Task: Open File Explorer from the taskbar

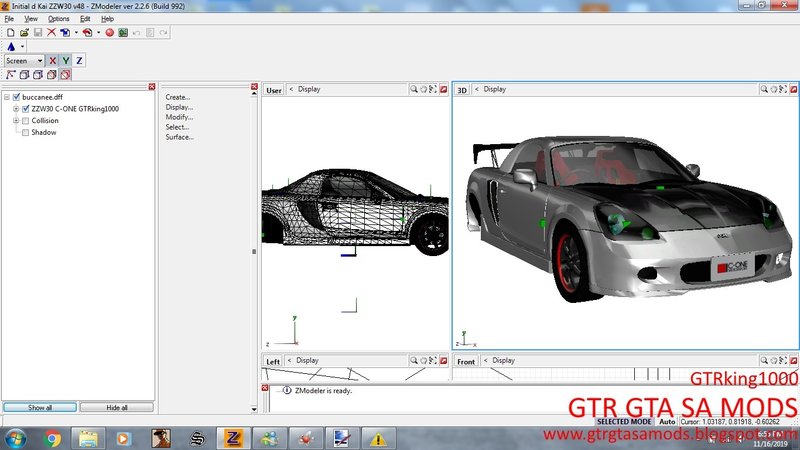Action: 88,439
